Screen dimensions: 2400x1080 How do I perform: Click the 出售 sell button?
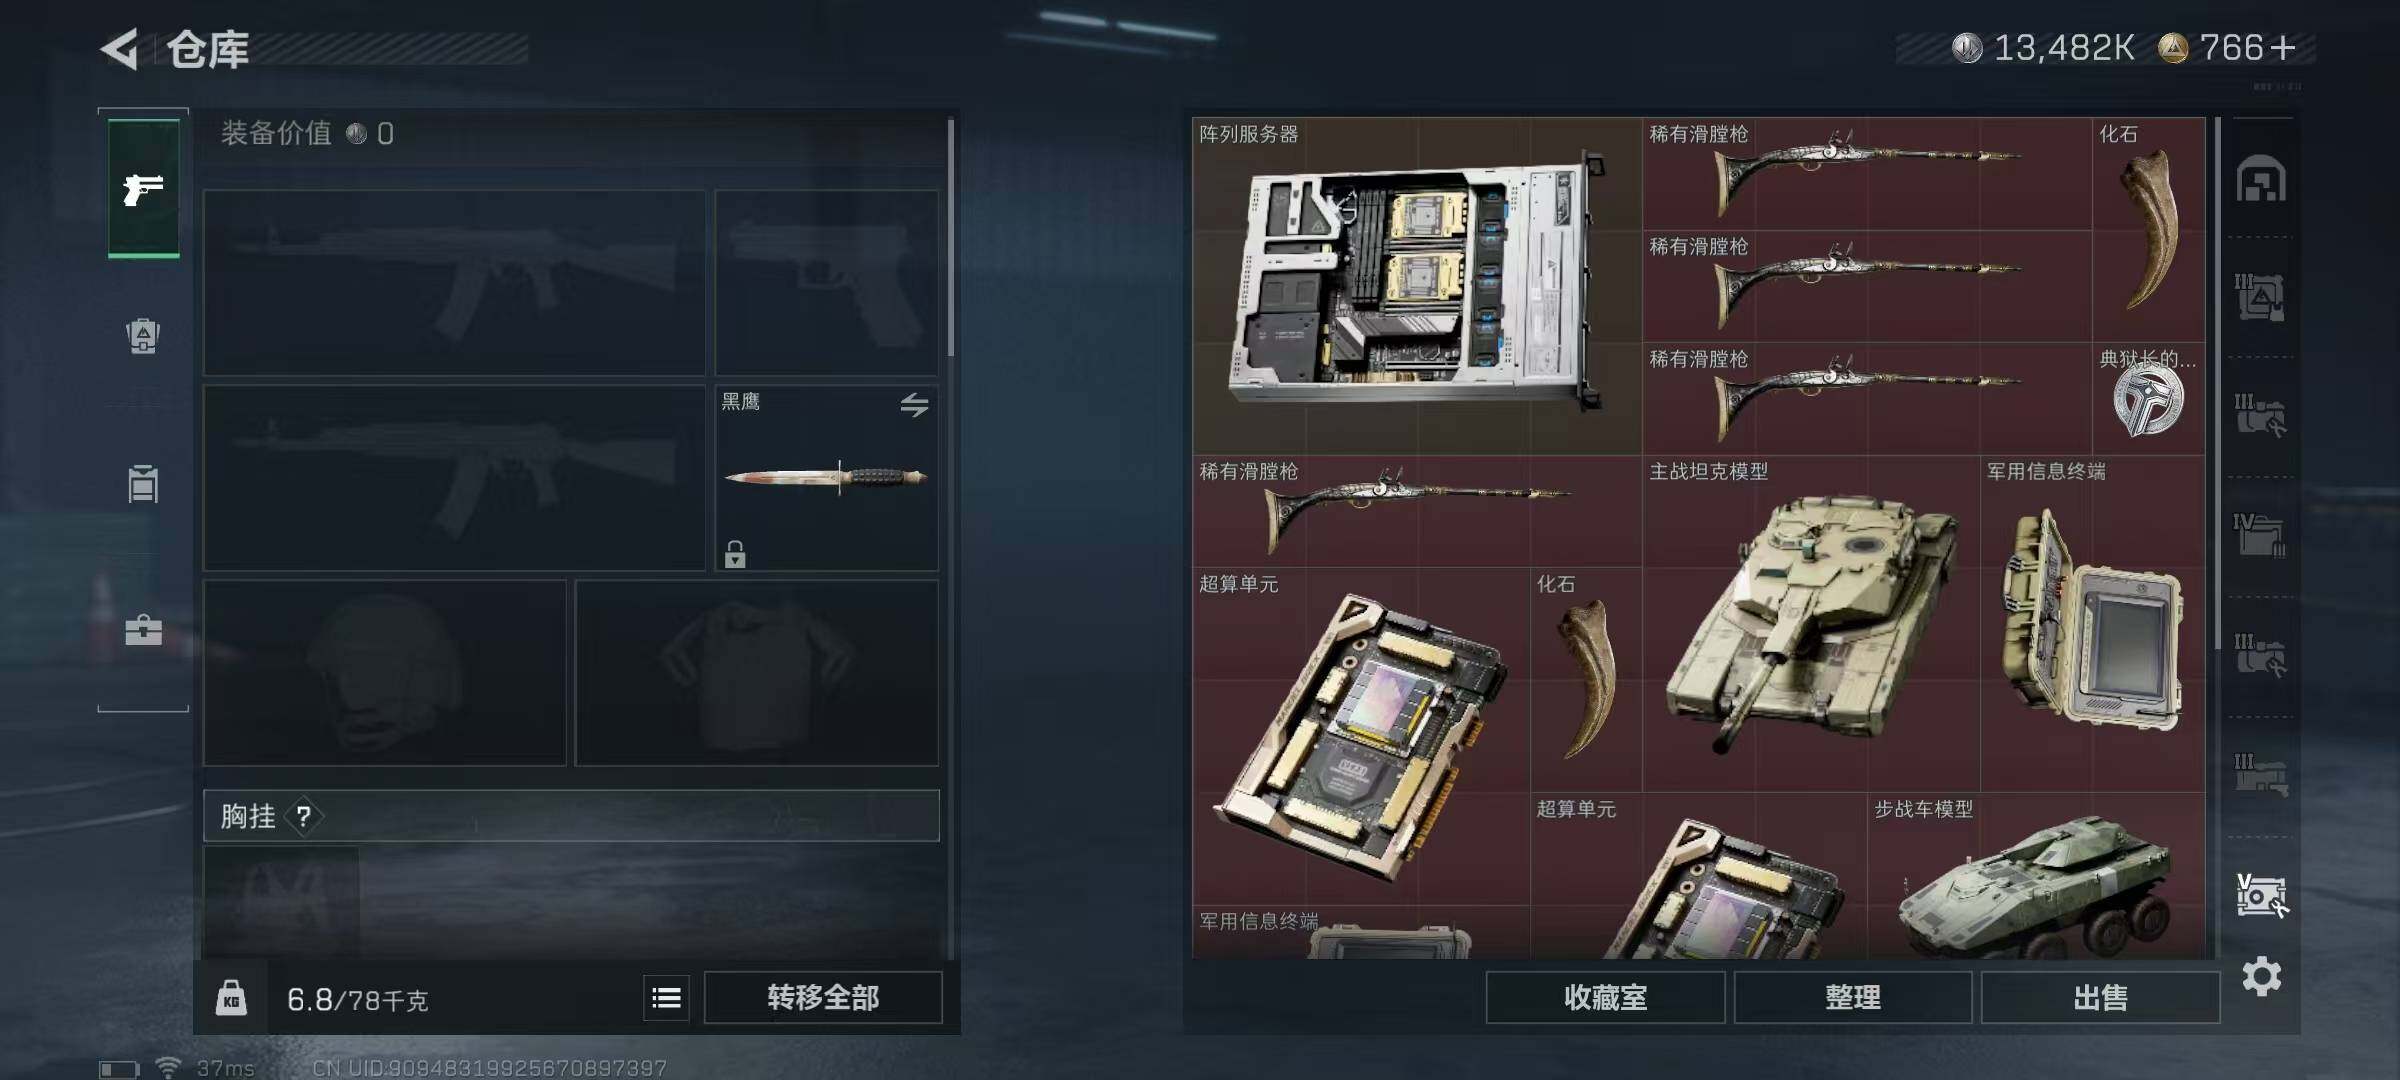[2100, 997]
